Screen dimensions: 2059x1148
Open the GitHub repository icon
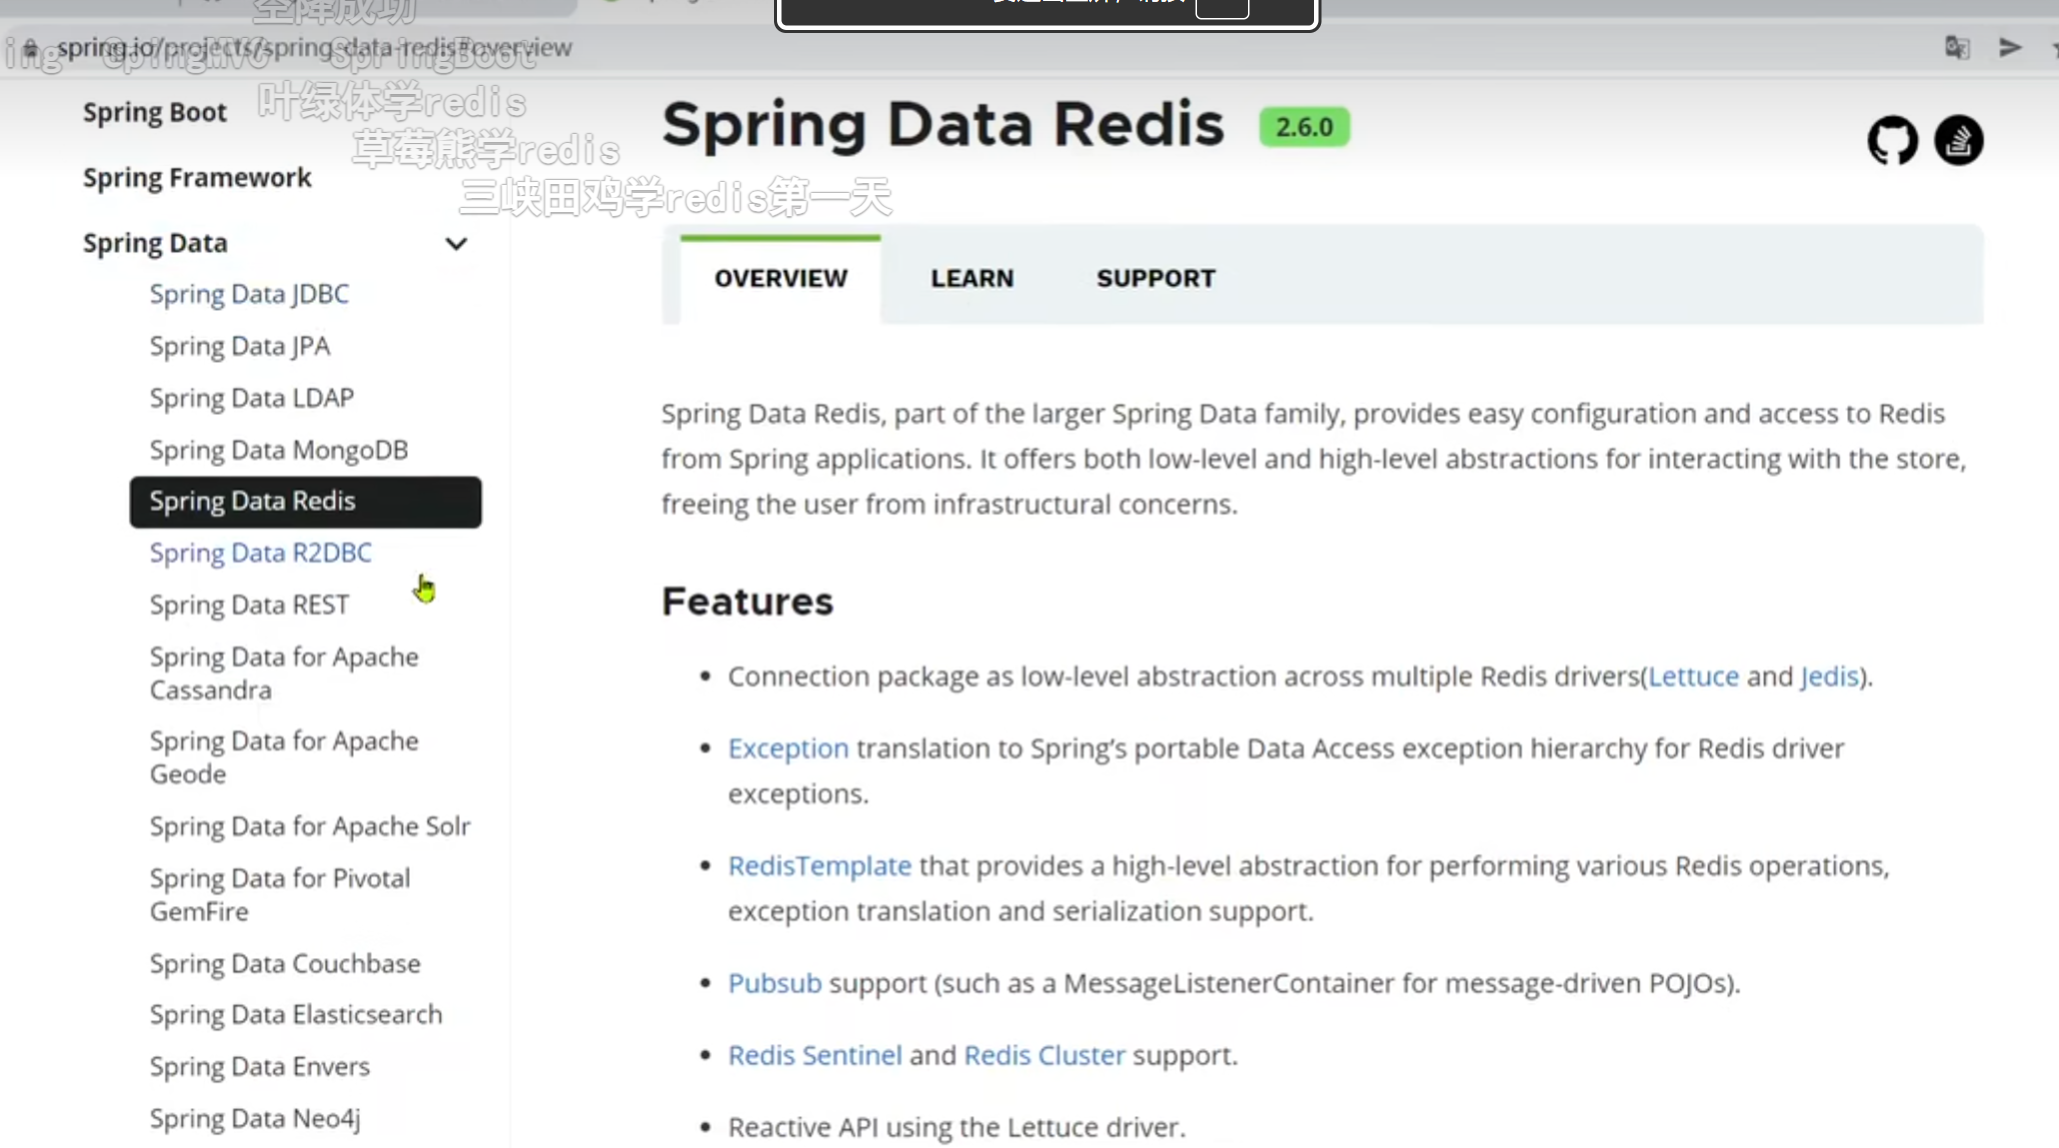pyautogui.click(x=1892, y=140)
